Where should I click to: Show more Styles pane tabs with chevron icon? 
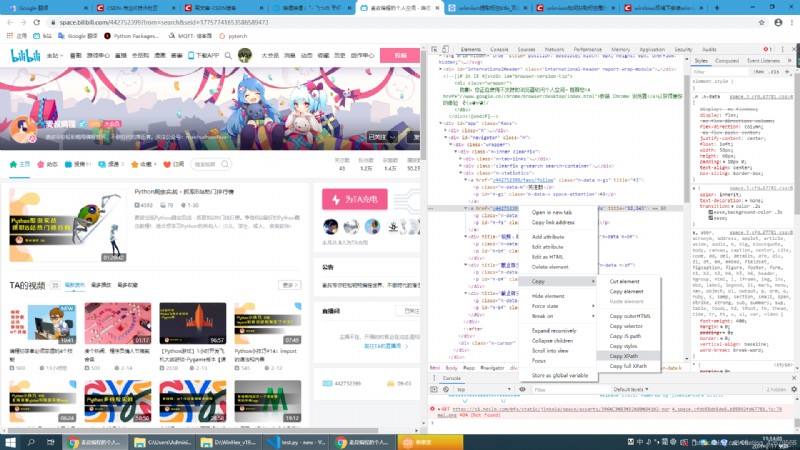click(790, 61)
